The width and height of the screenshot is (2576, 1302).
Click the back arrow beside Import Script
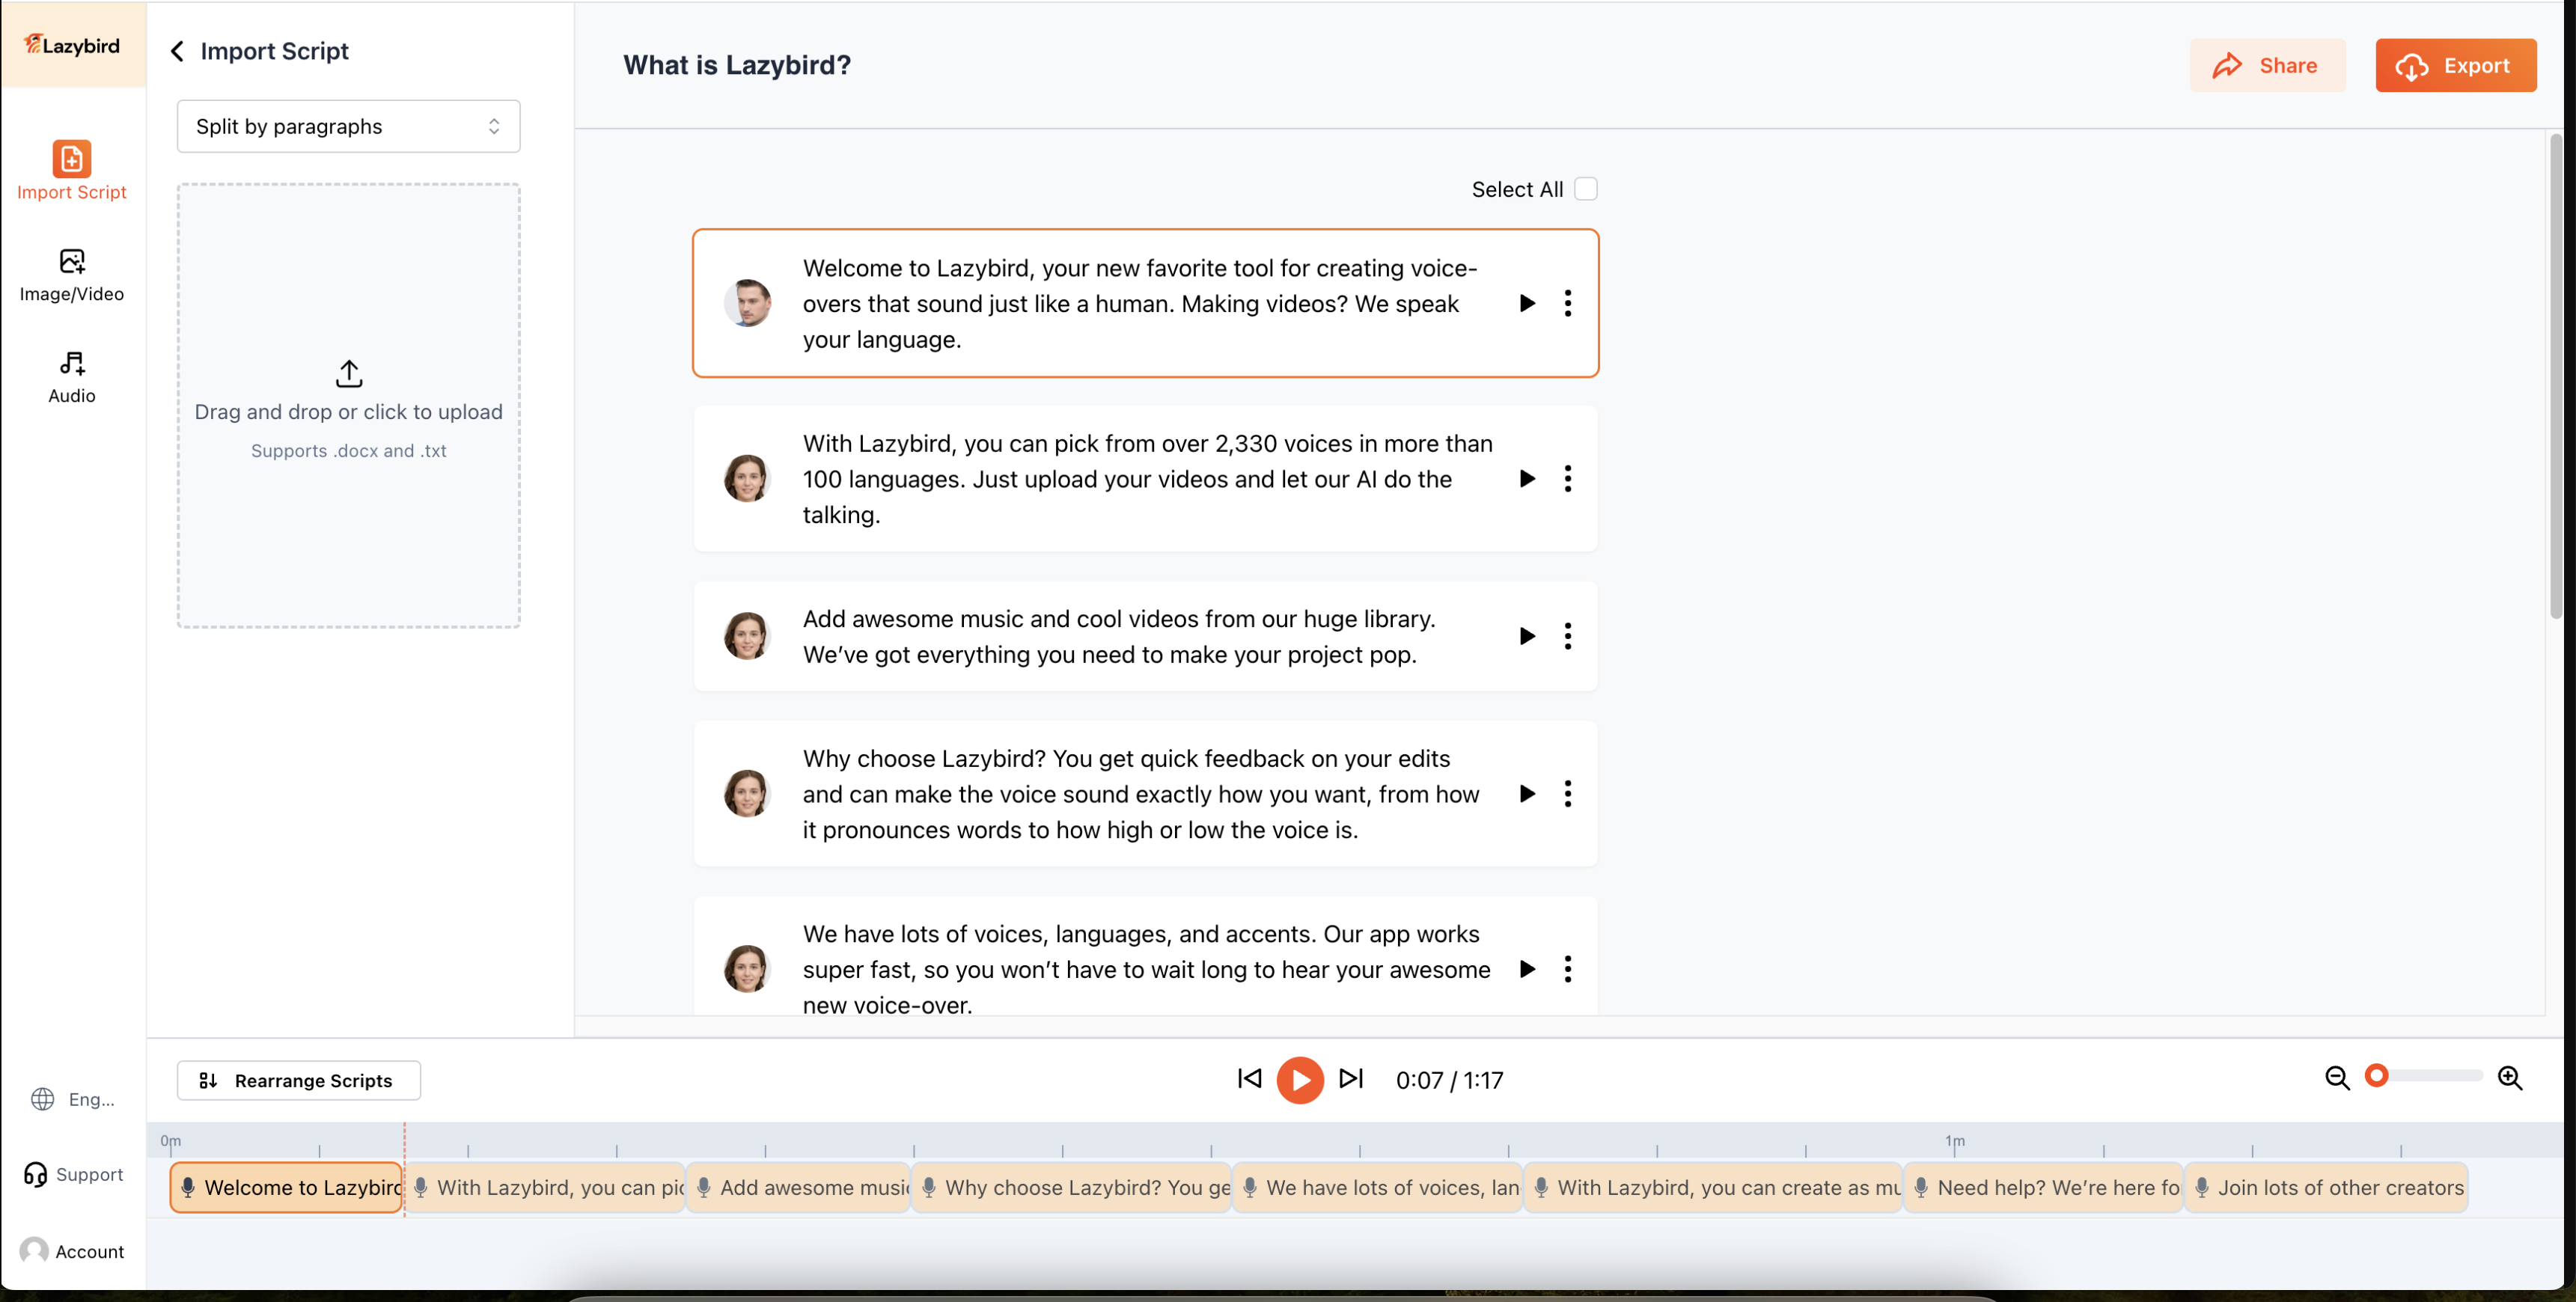click(x=177, y=51)
